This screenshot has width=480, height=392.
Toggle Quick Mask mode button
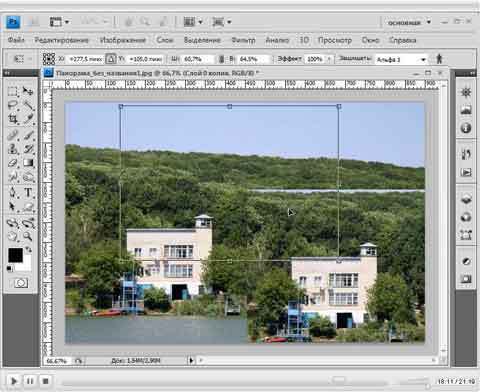(x=21, y=283)
